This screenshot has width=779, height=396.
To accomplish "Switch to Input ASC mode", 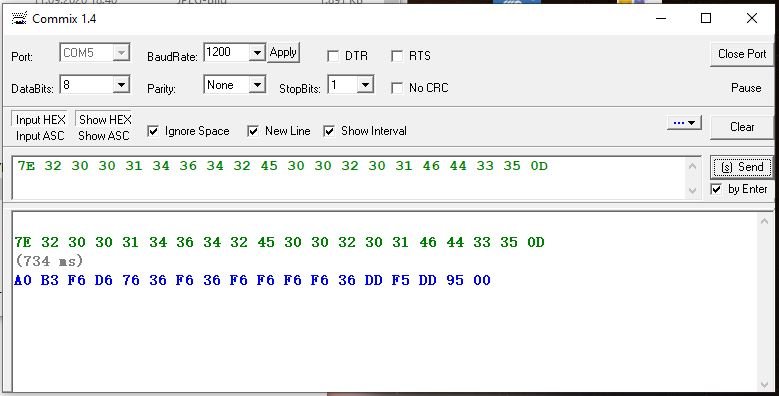I will tap(40, 136).
